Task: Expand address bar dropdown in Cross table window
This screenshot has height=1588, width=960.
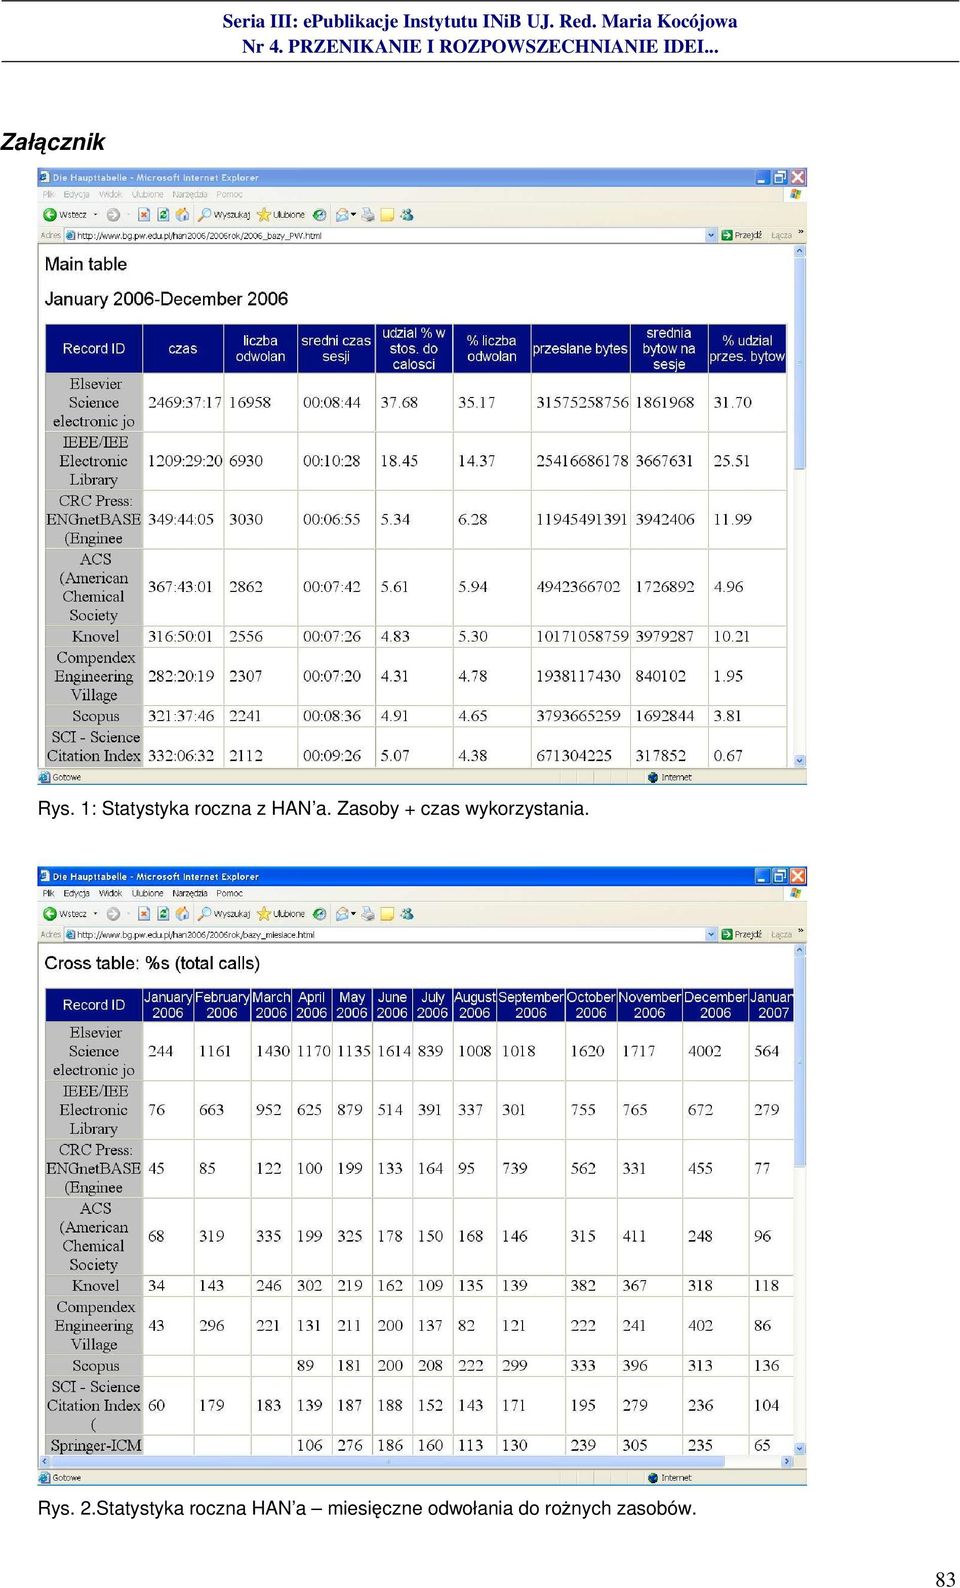Action: pos(712,935)
